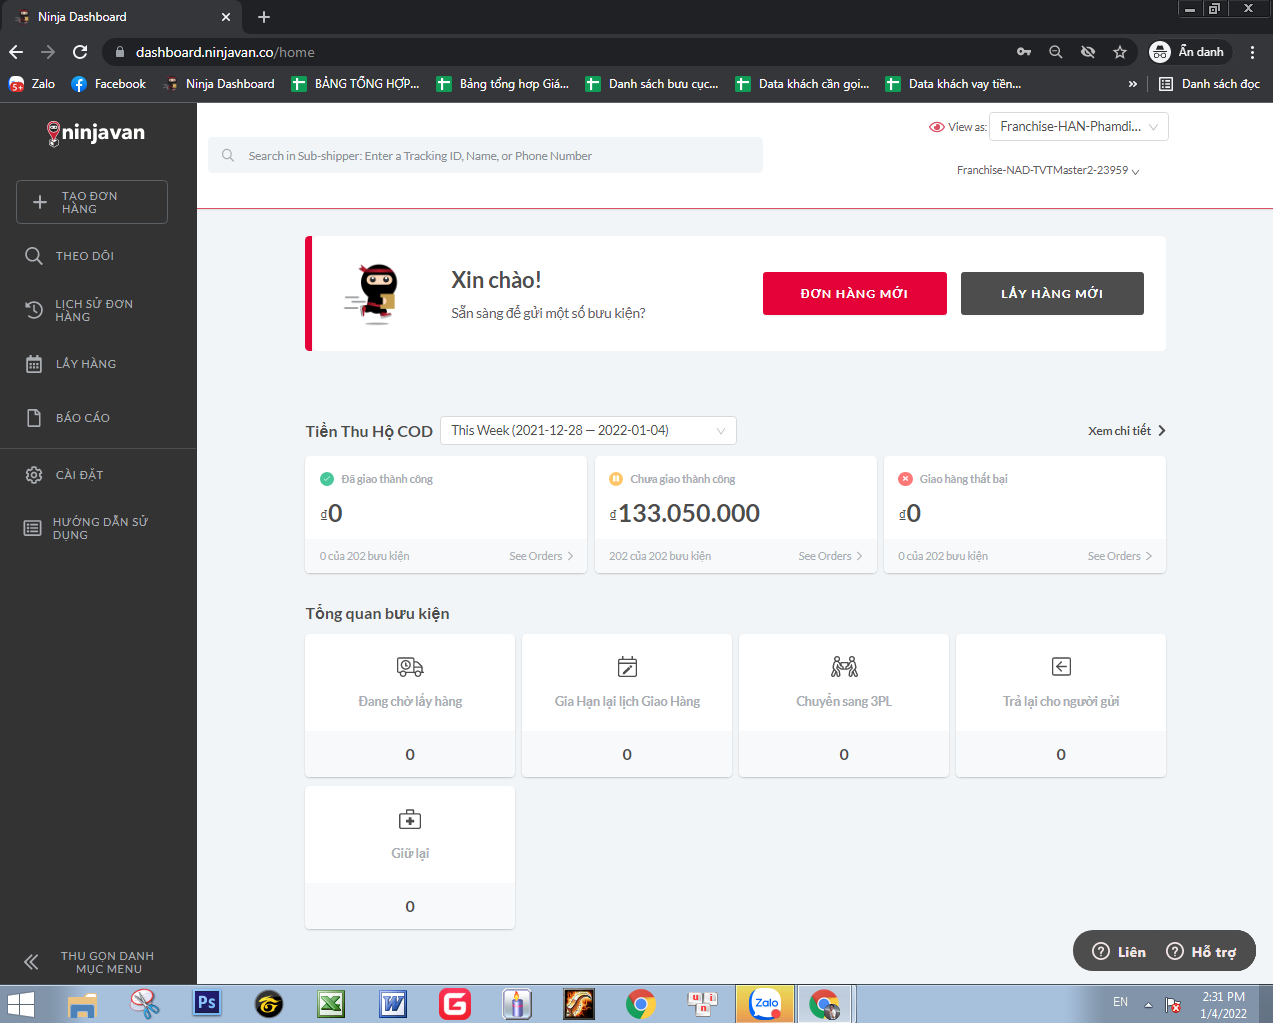1273x1023 pixels.
Task: Open Chuyển sang 3PL card
Action: tap(844, 705)
